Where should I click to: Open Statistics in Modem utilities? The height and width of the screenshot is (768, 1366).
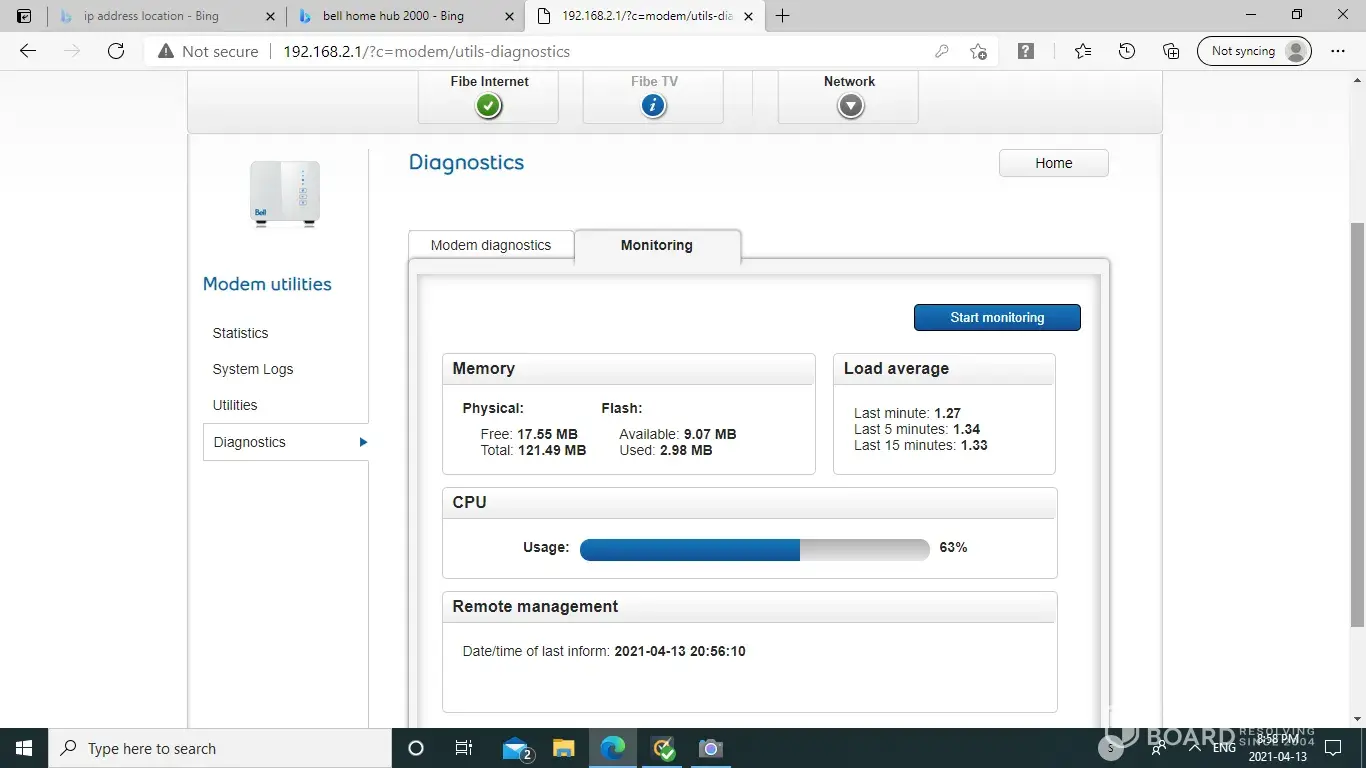point(240,333)
